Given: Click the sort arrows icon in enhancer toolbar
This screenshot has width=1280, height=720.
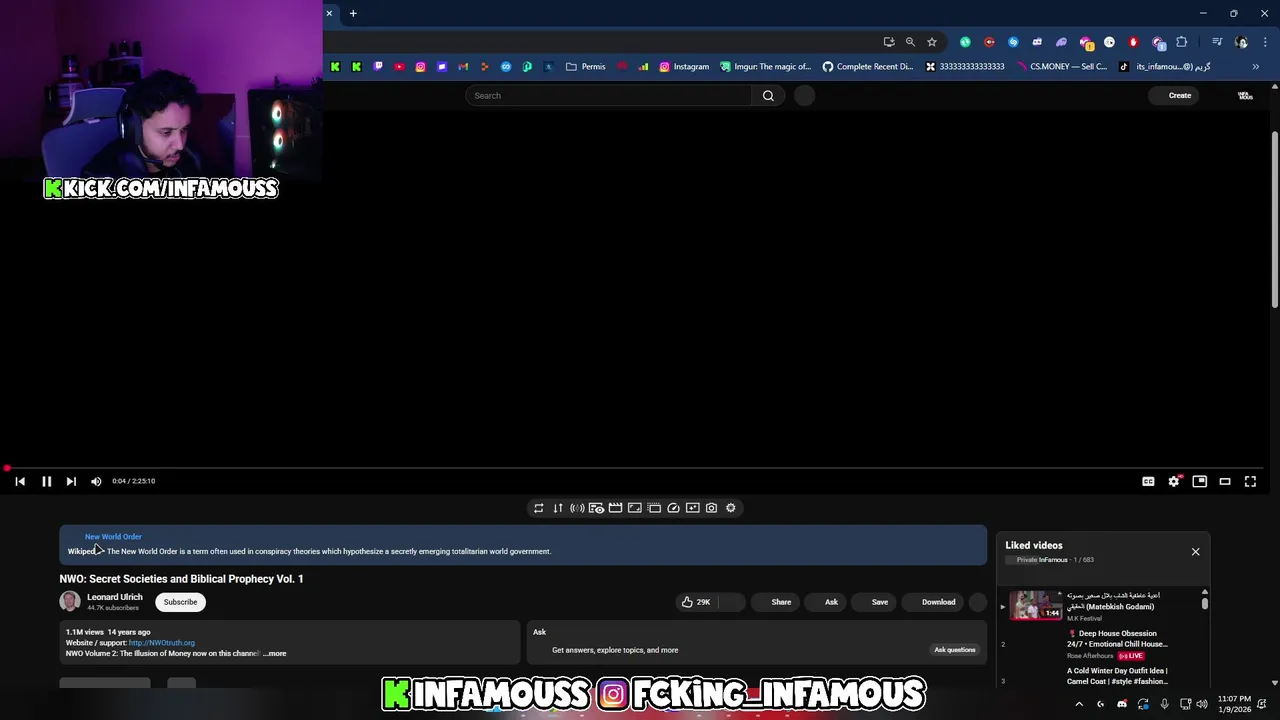Looking at the screenshot, I should (558, 508).
